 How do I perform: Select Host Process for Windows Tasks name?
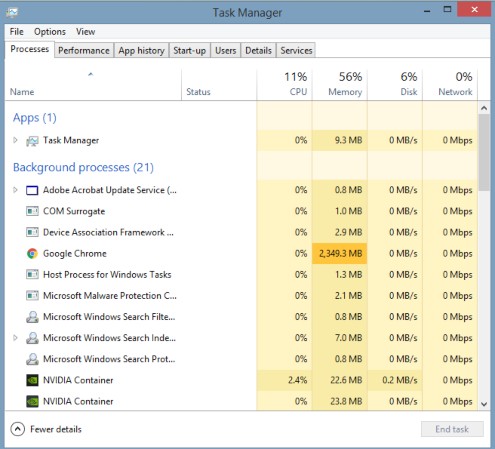[x=107, y=275]
